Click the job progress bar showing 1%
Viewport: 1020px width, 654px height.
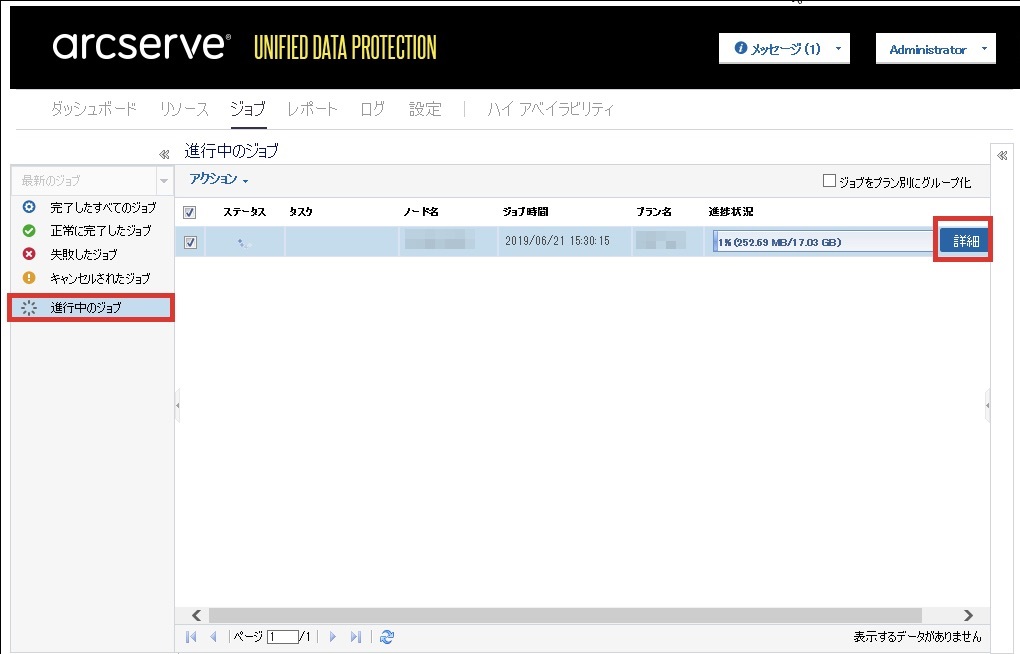tap(823, 242)
